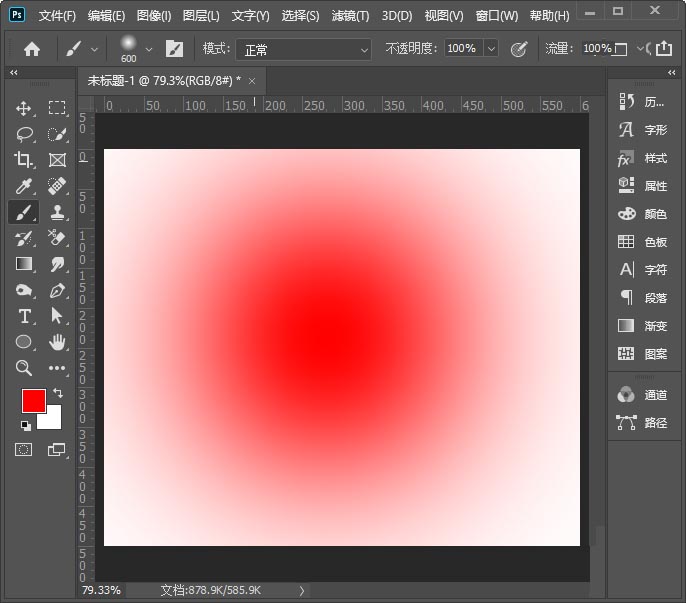This screenshot has width=686, height=603.
Task: Choose the Eyedropper tool
Action: (24, 186)
